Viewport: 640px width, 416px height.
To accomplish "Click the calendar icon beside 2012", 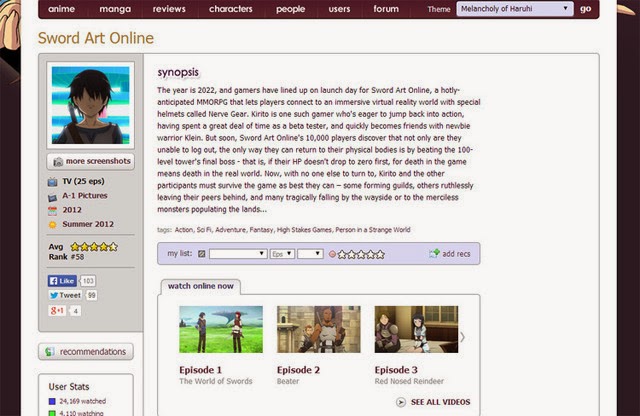I will click(52, 211).
